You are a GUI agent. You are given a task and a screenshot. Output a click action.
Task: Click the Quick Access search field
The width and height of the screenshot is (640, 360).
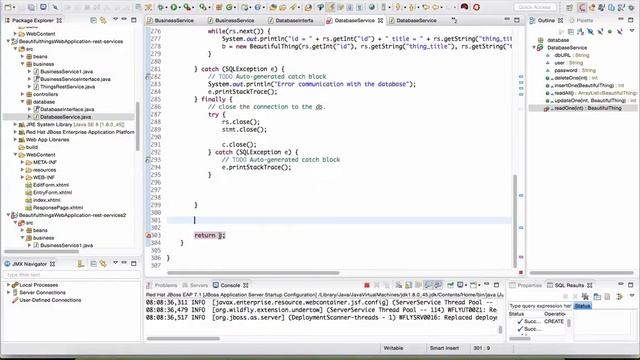click(x=535, y=7)
